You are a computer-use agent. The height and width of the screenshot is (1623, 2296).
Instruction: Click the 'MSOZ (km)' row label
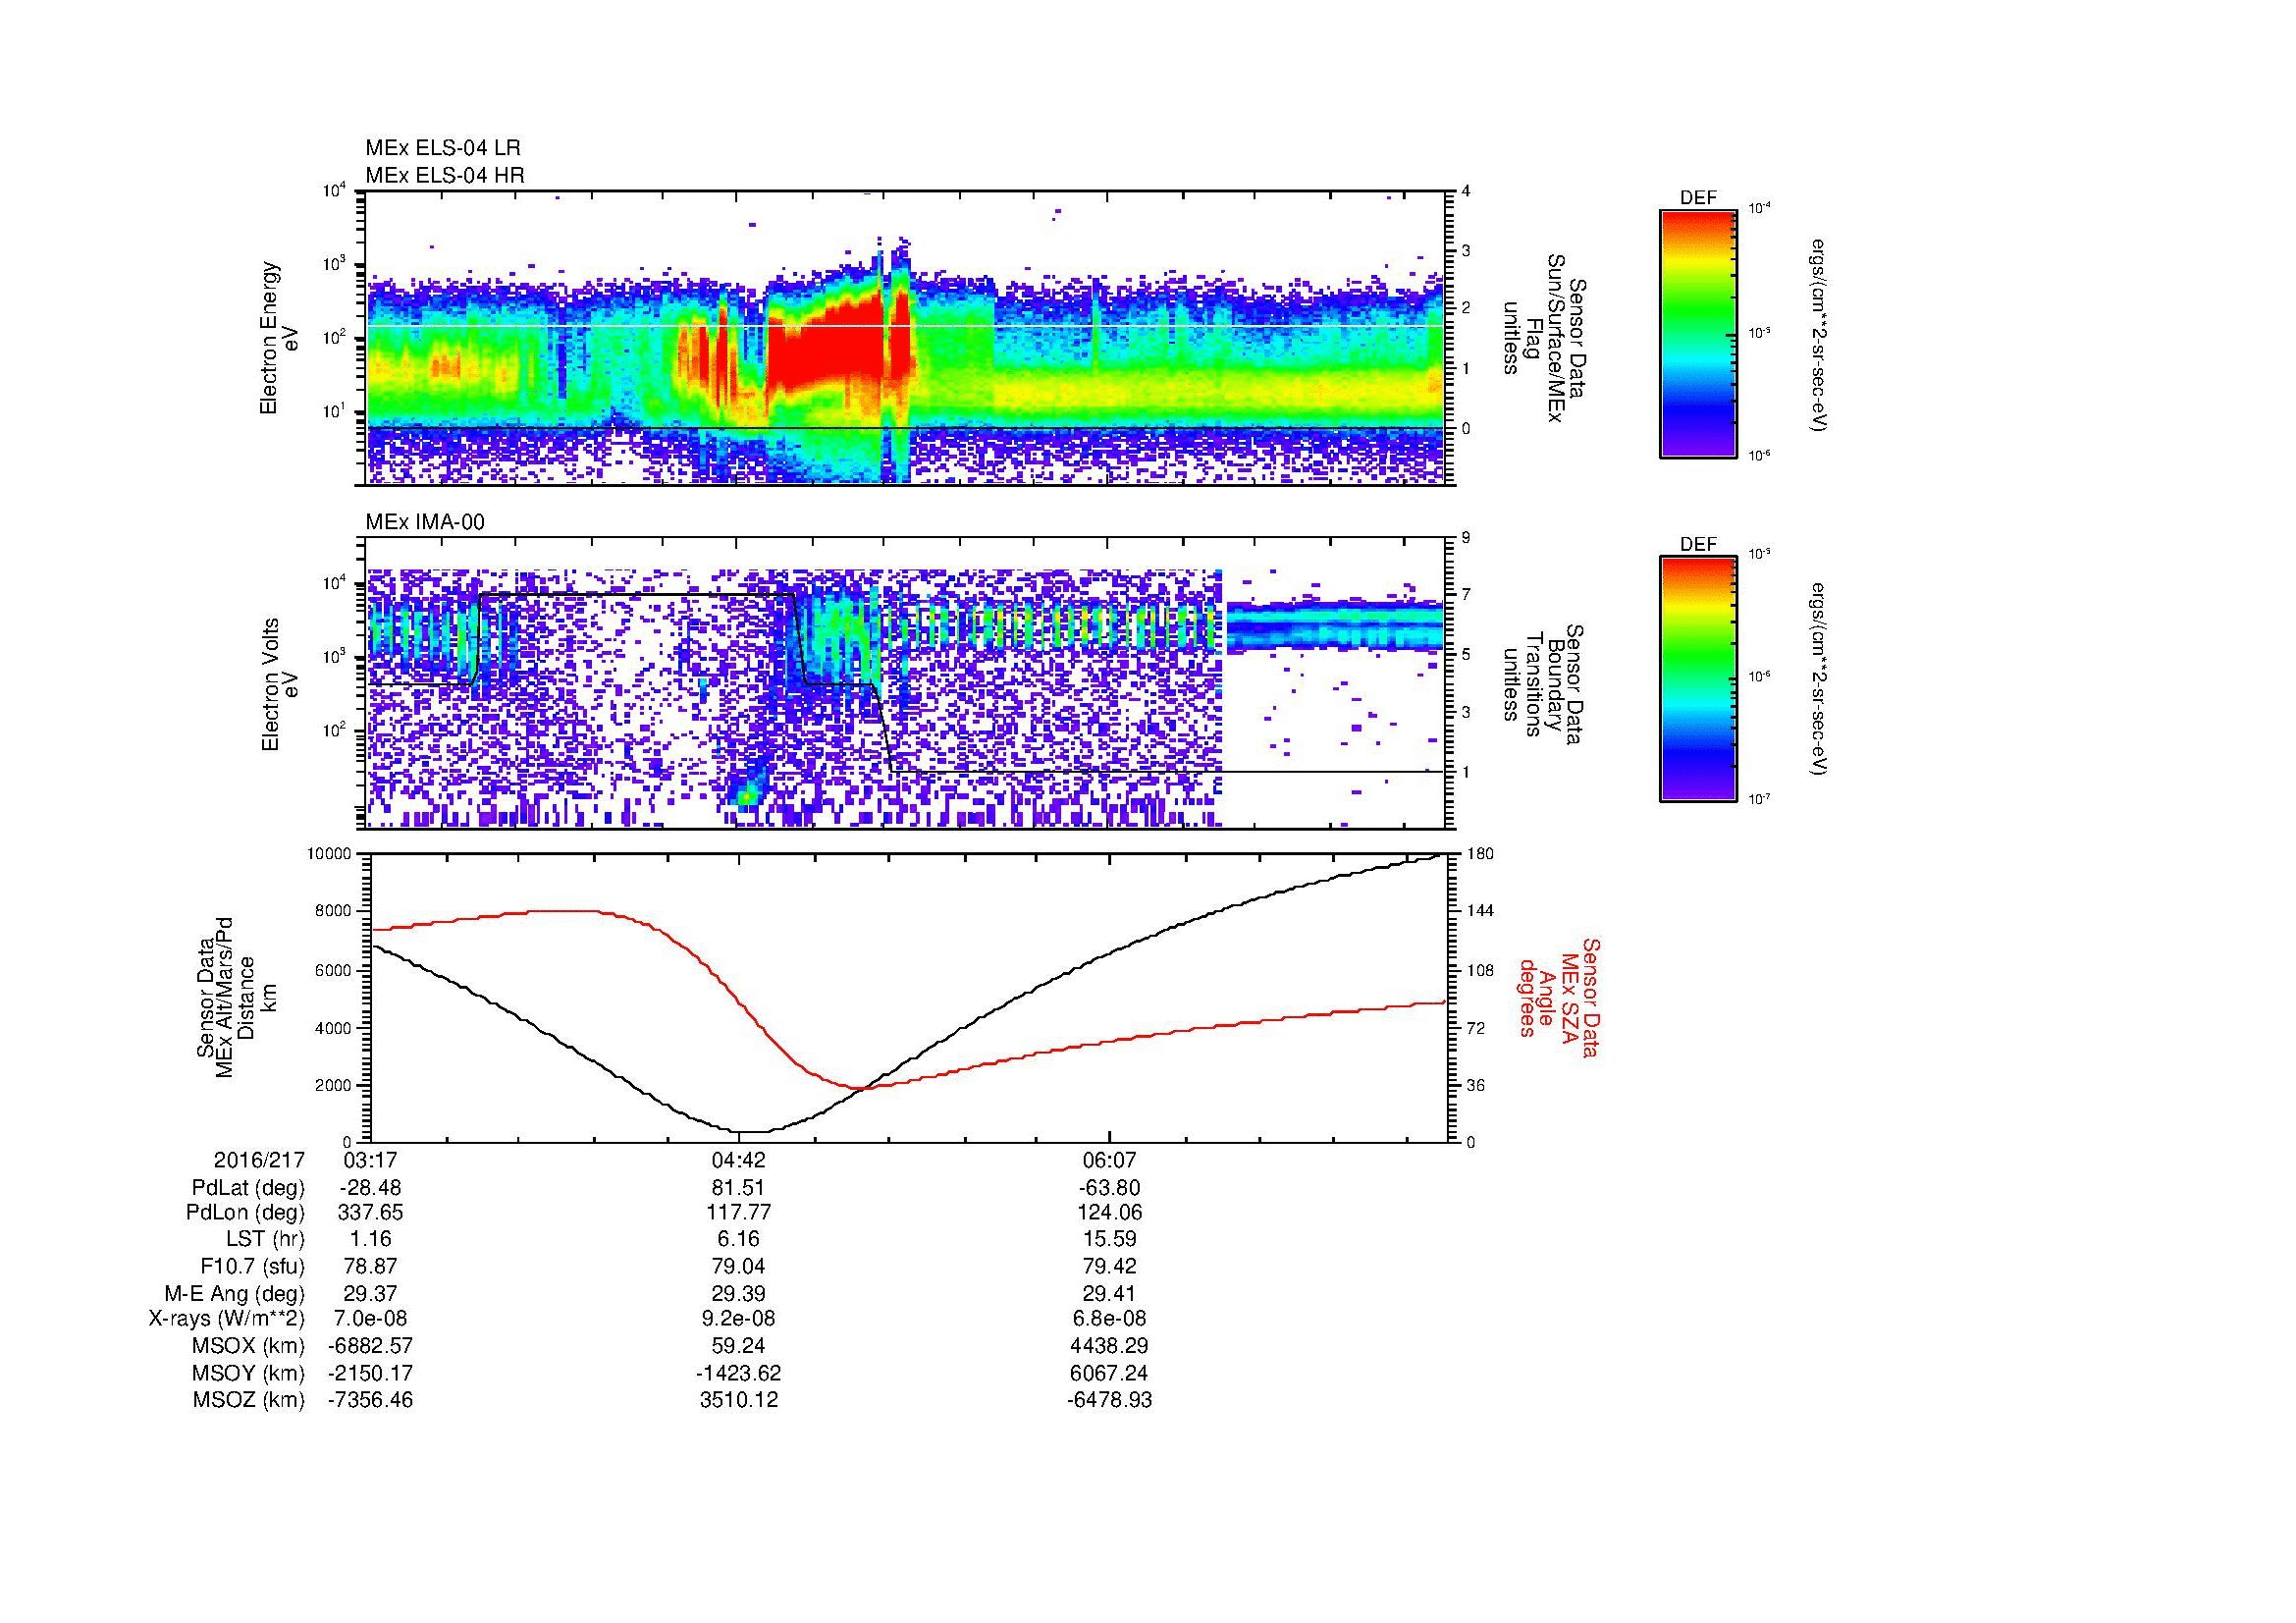(249, 1400)
